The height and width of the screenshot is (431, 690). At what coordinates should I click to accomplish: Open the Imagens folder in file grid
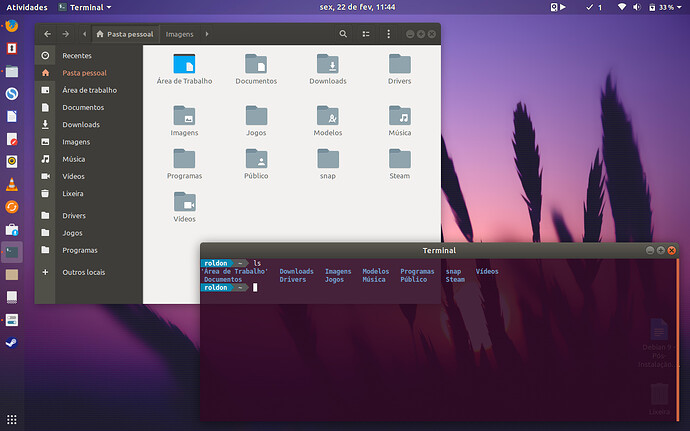click(184, 115)
